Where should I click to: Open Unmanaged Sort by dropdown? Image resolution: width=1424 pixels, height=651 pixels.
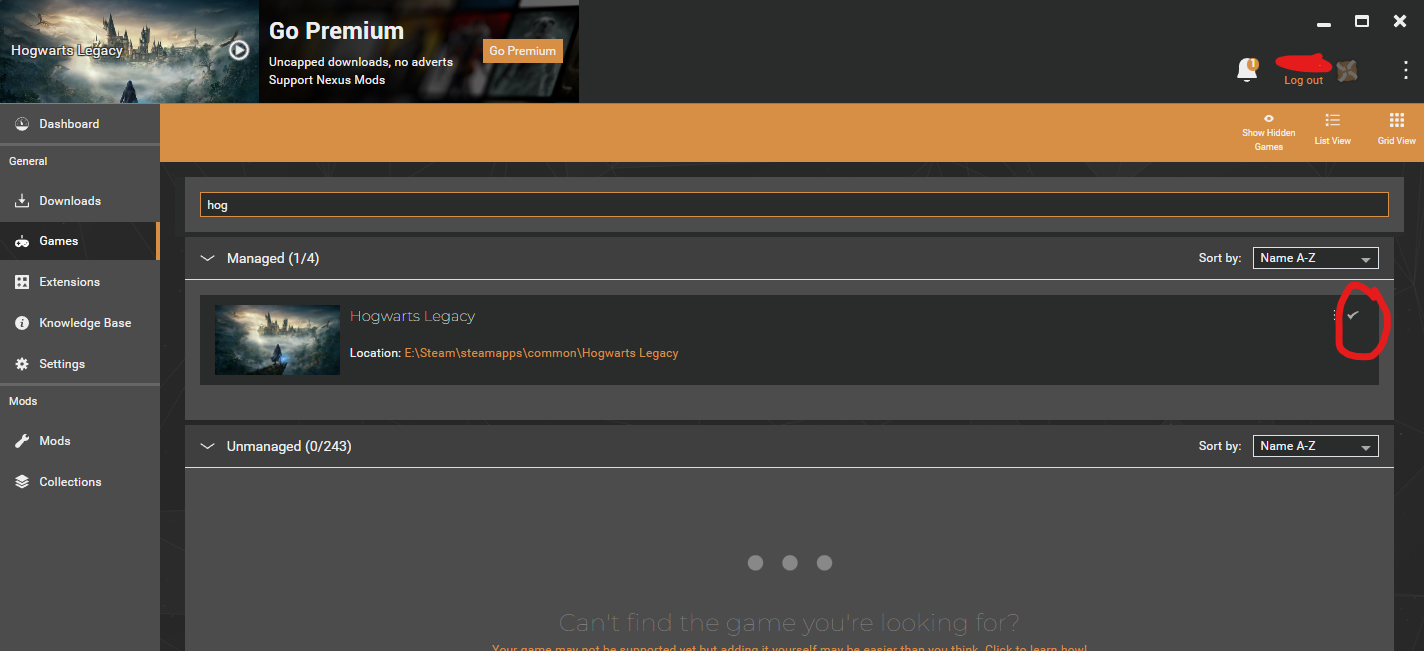pyautogui.click(x=1315, y=446)
